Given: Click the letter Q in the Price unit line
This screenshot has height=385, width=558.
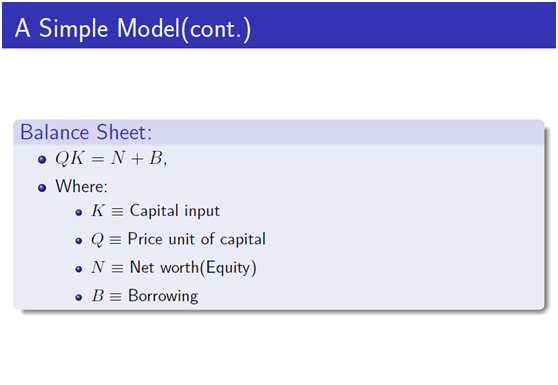Looking at the screenshot, I should [x=97, y=240].
